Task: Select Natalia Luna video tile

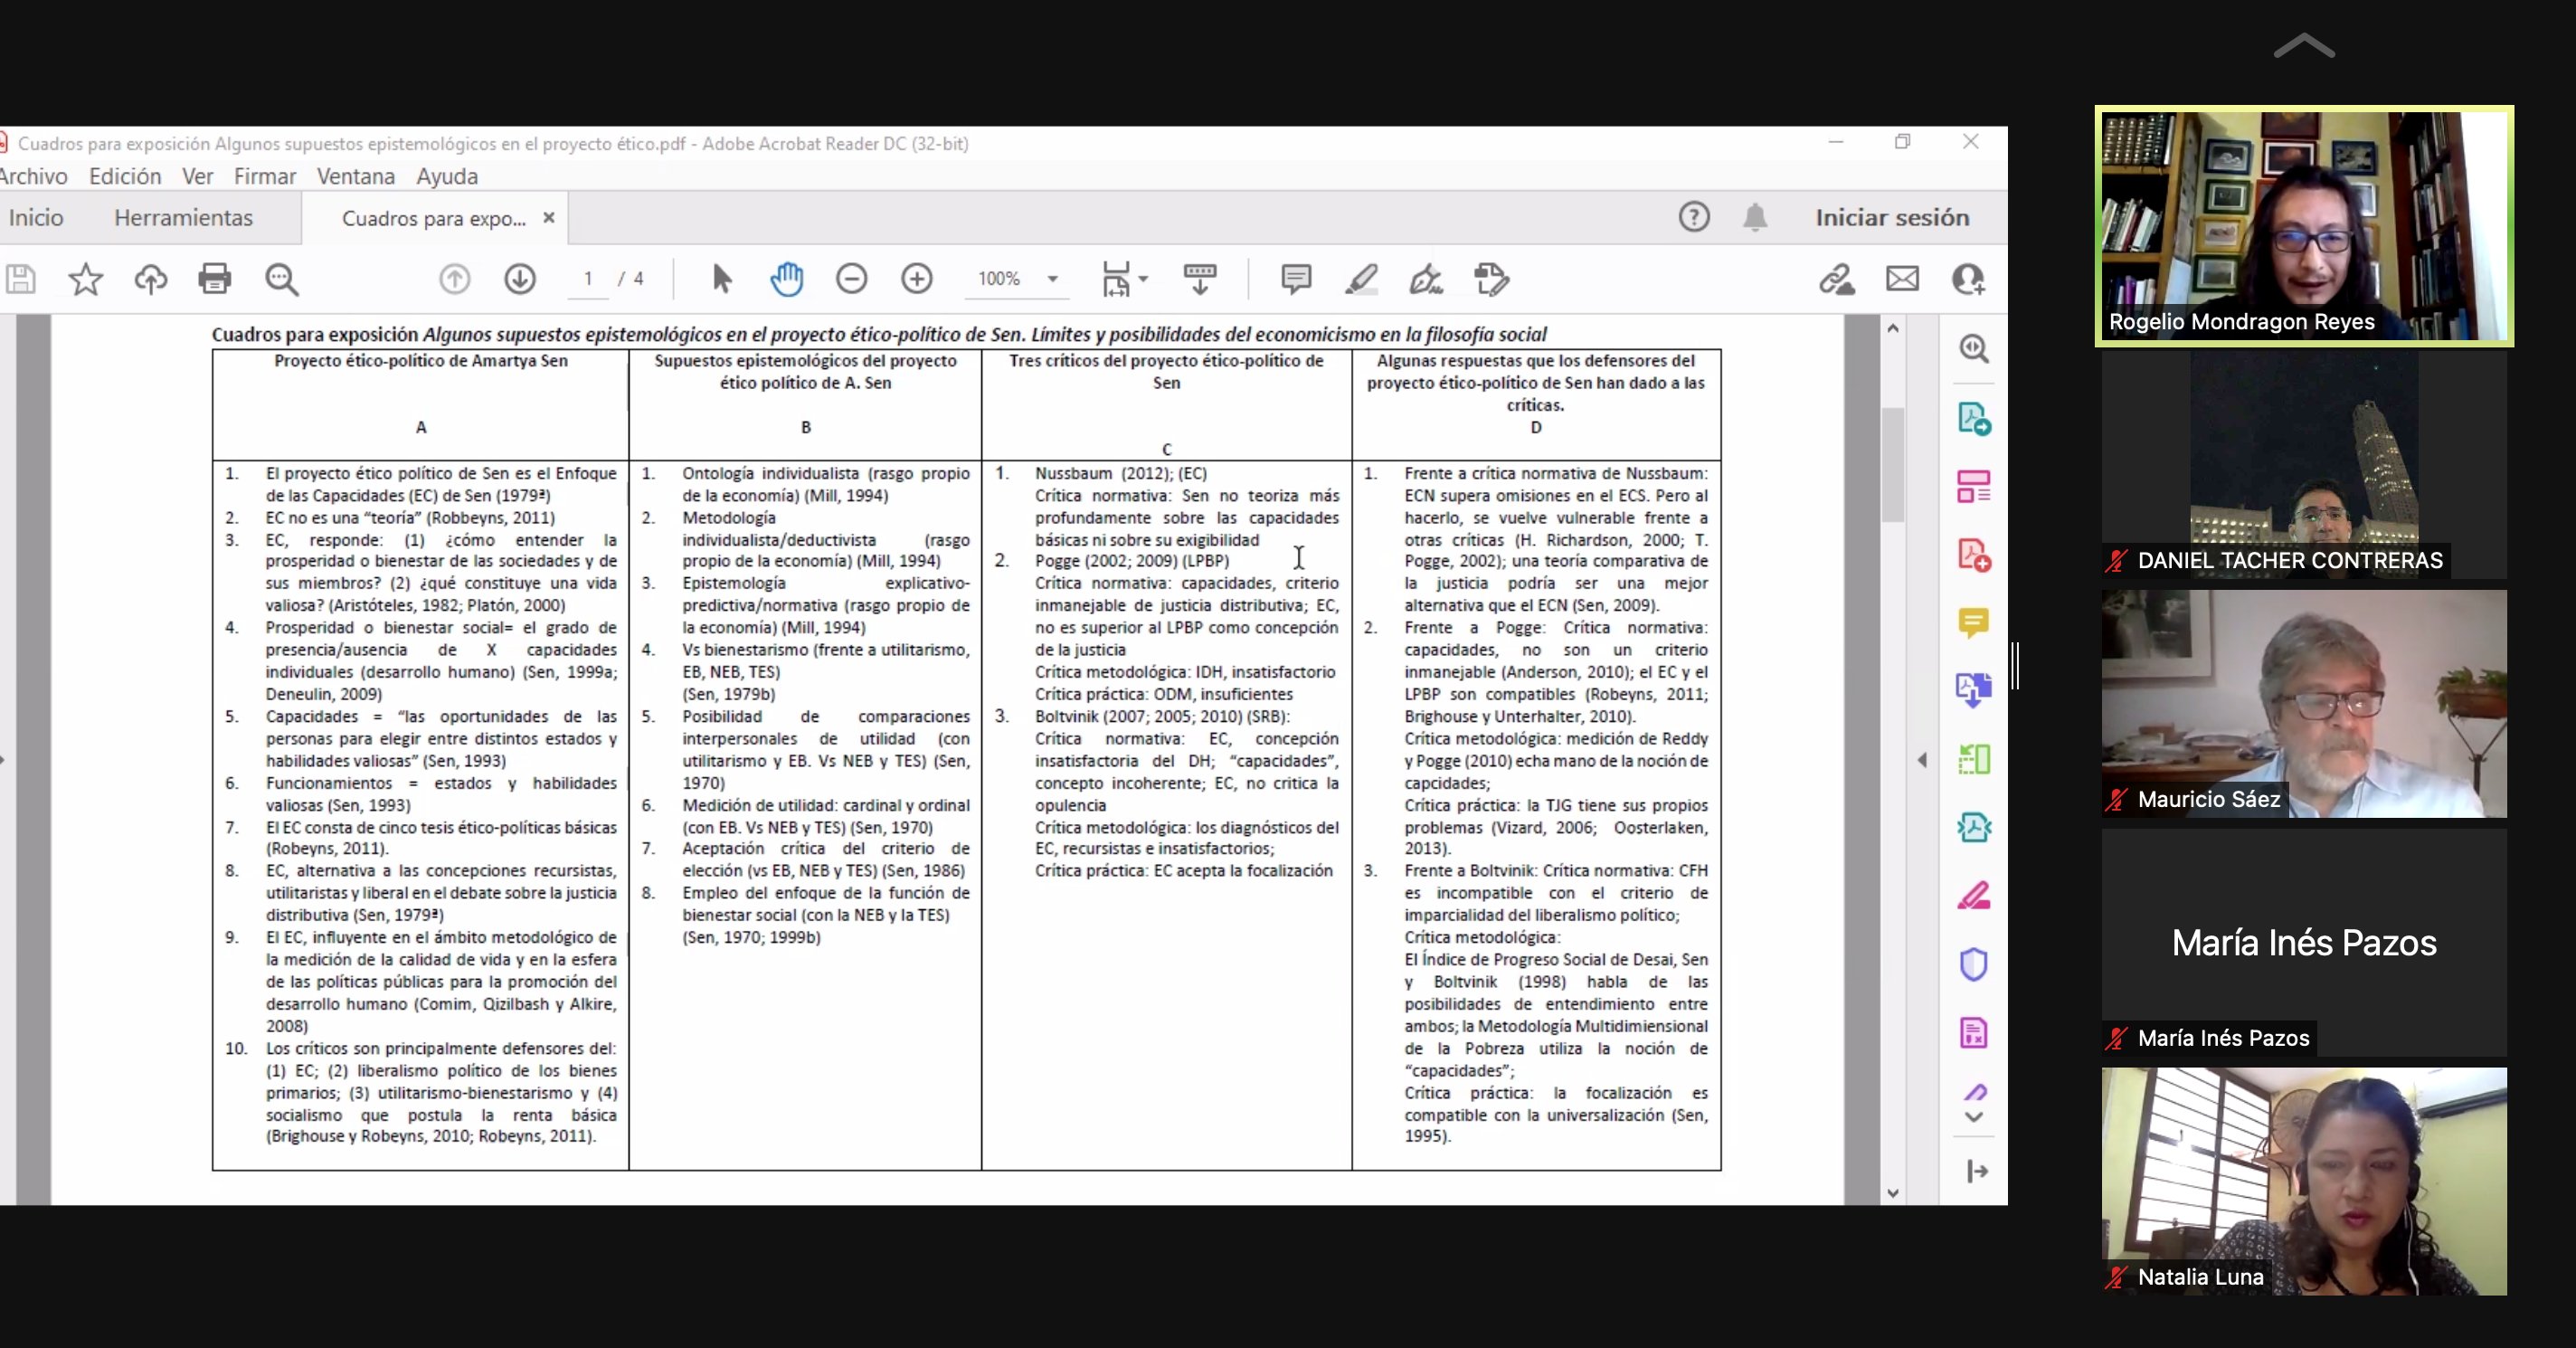Action: pos(2304,1181)
